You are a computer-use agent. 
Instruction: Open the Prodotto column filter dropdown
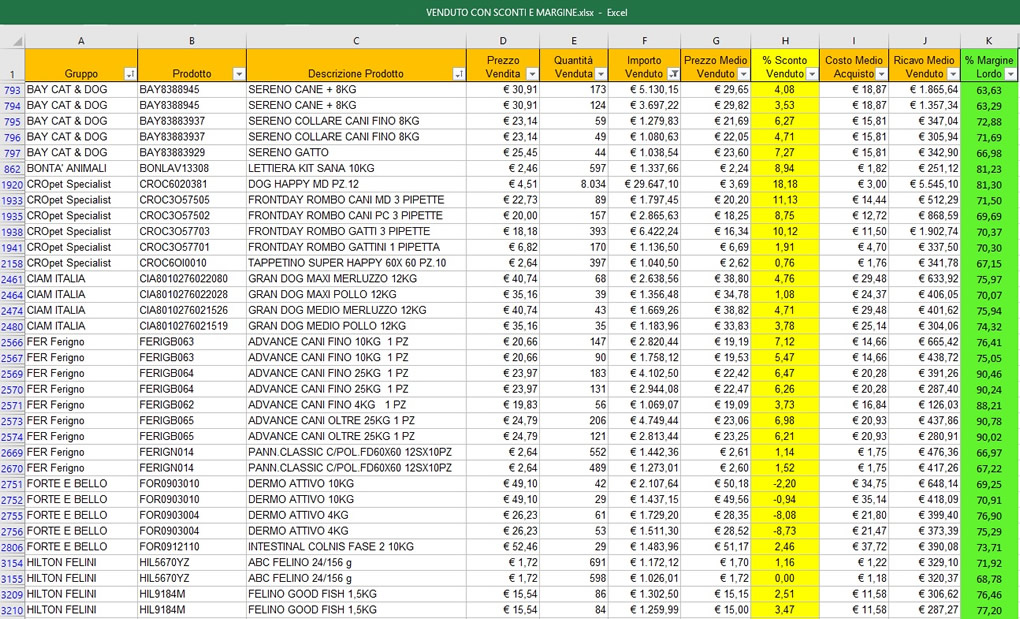tap(239, 74)
